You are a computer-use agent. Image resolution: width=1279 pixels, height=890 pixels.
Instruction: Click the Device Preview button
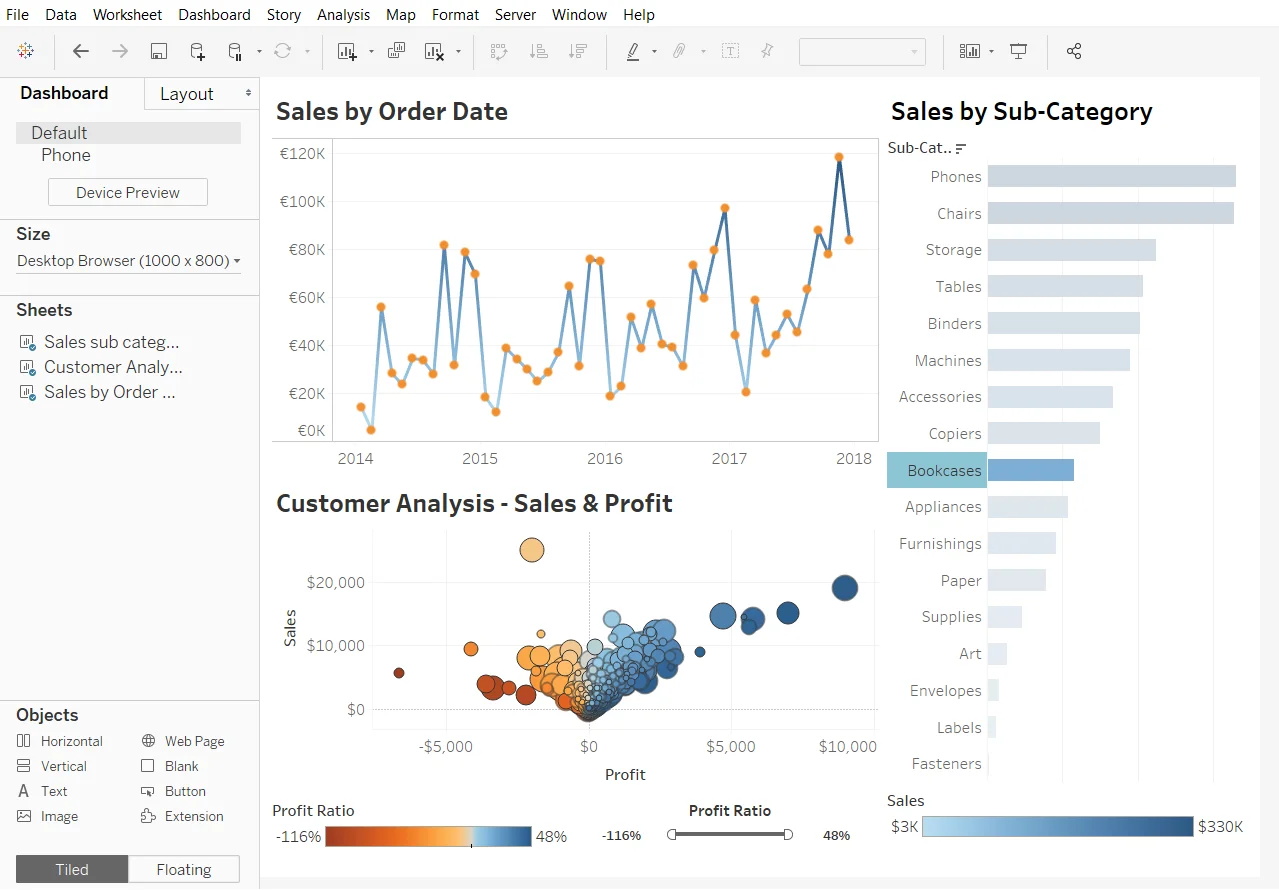(x=128, y=192)
